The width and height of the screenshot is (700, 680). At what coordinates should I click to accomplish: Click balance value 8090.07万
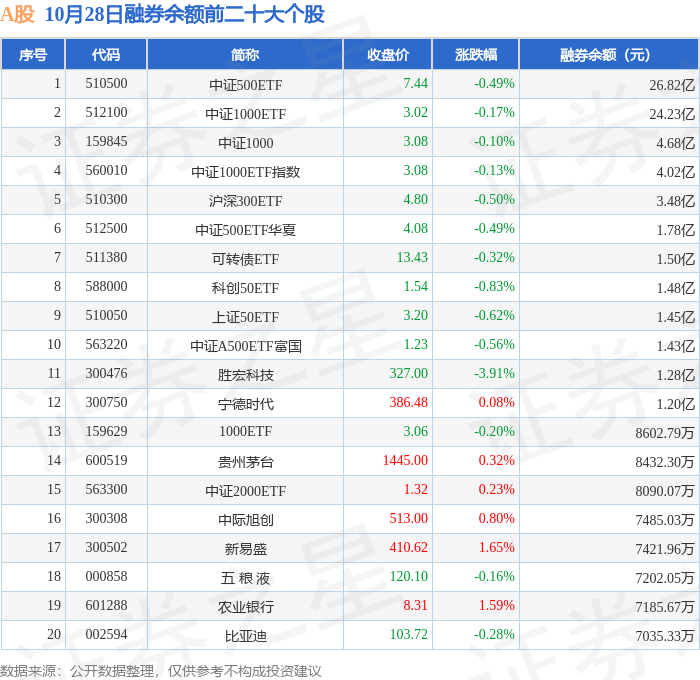coord(665,491)
